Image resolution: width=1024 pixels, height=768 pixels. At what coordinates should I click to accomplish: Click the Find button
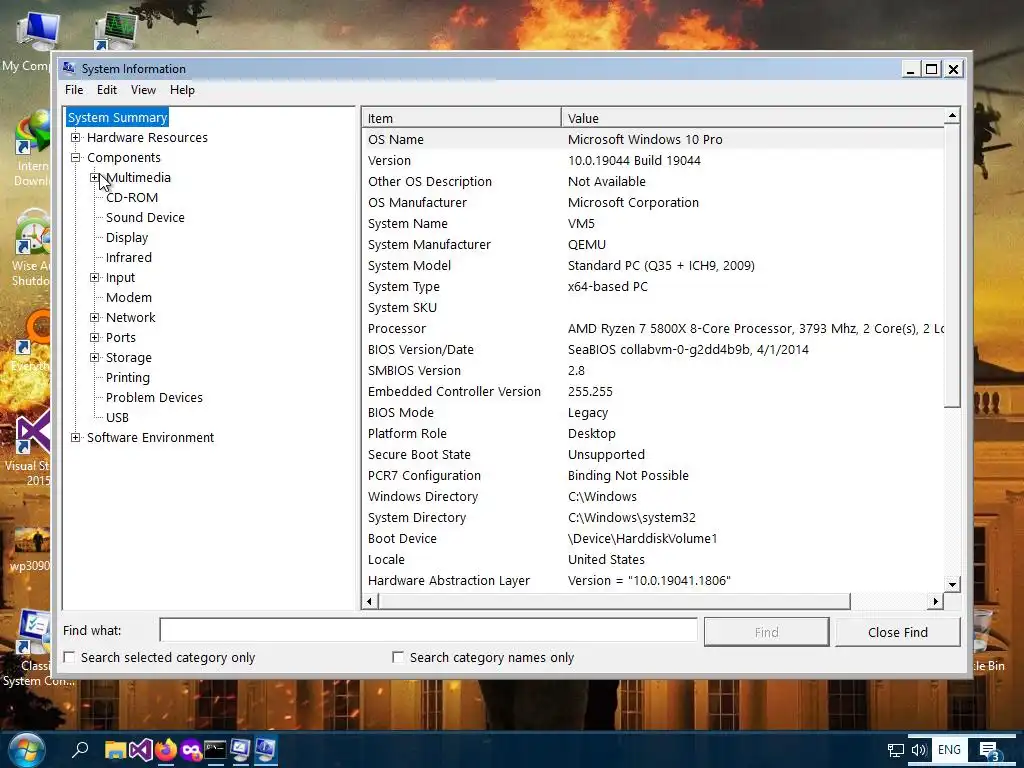coord(766,632)
